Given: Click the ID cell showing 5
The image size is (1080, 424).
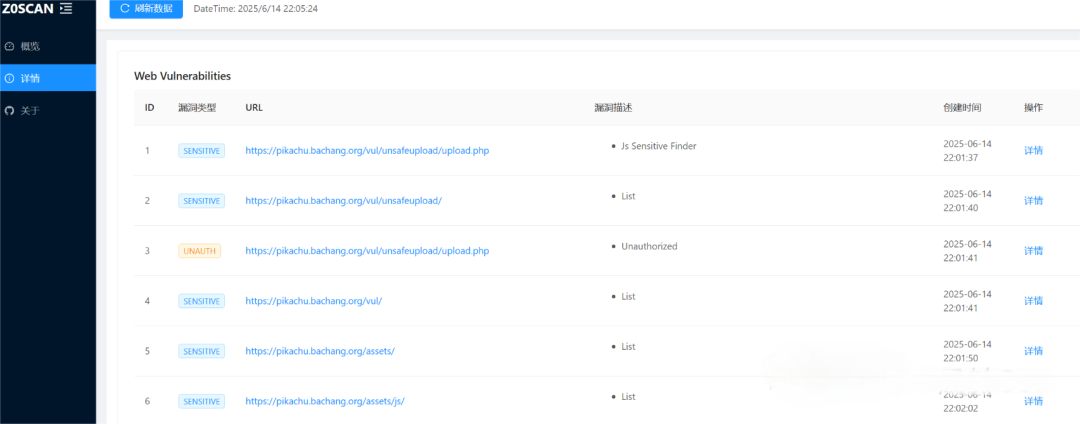Looking at the screenshot, I should (x=147, y=351).
